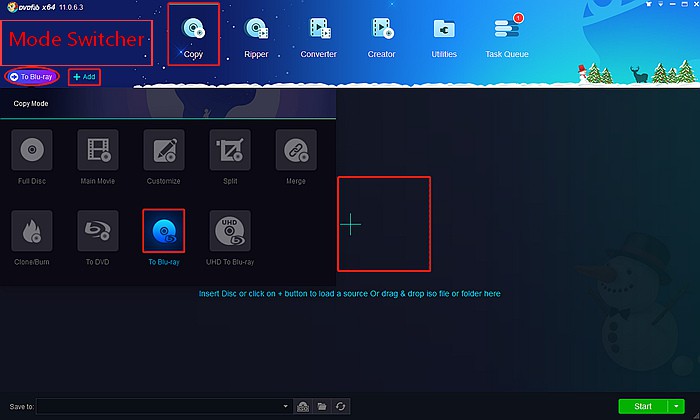700x420 pixels.
Task: Maximize the DVDFab window
Action: (684, 4)
